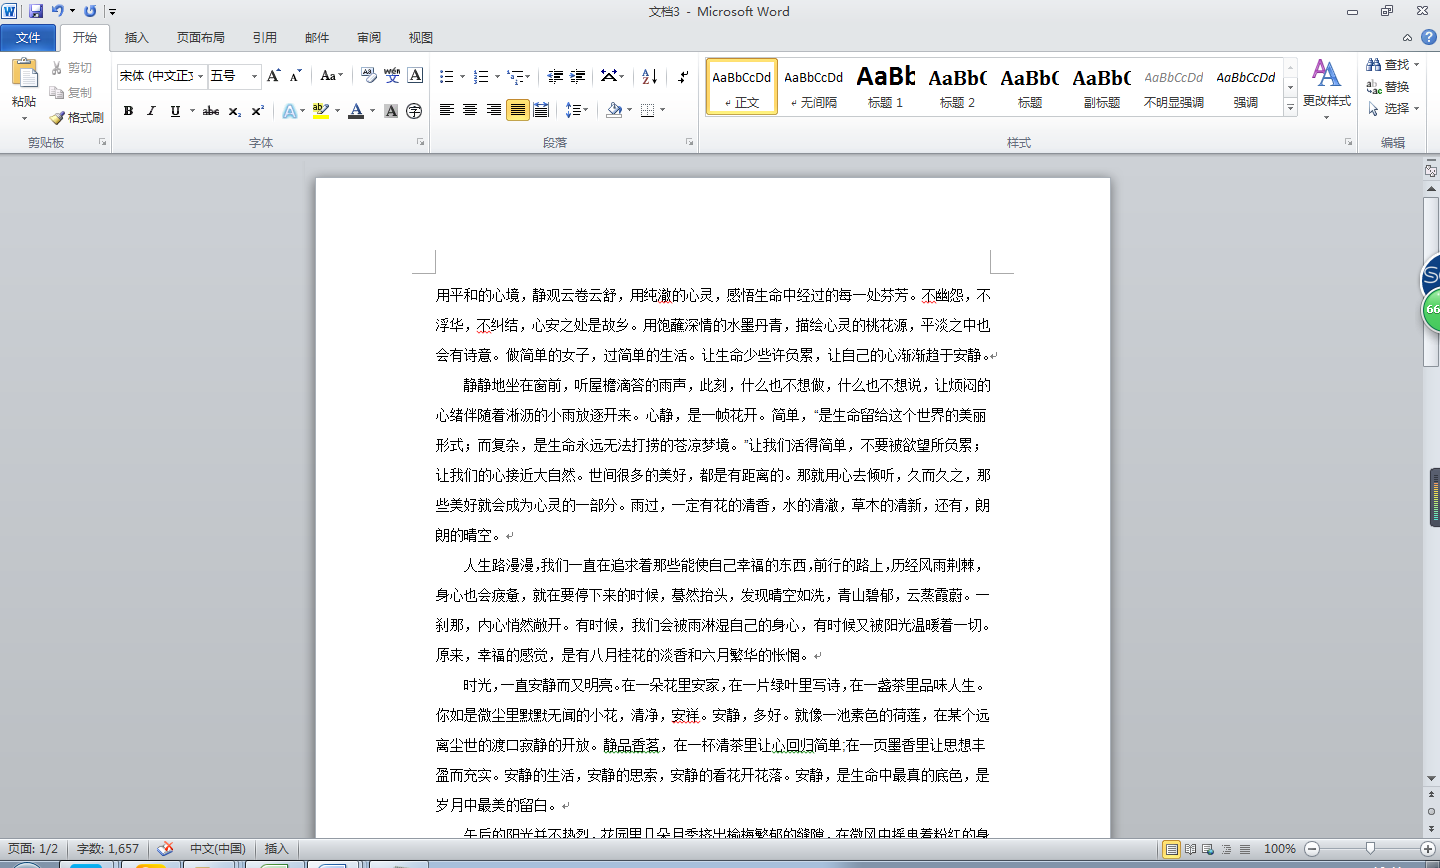Click the 更改样式 (Change Styles) button

click(x=1326, y=88)
